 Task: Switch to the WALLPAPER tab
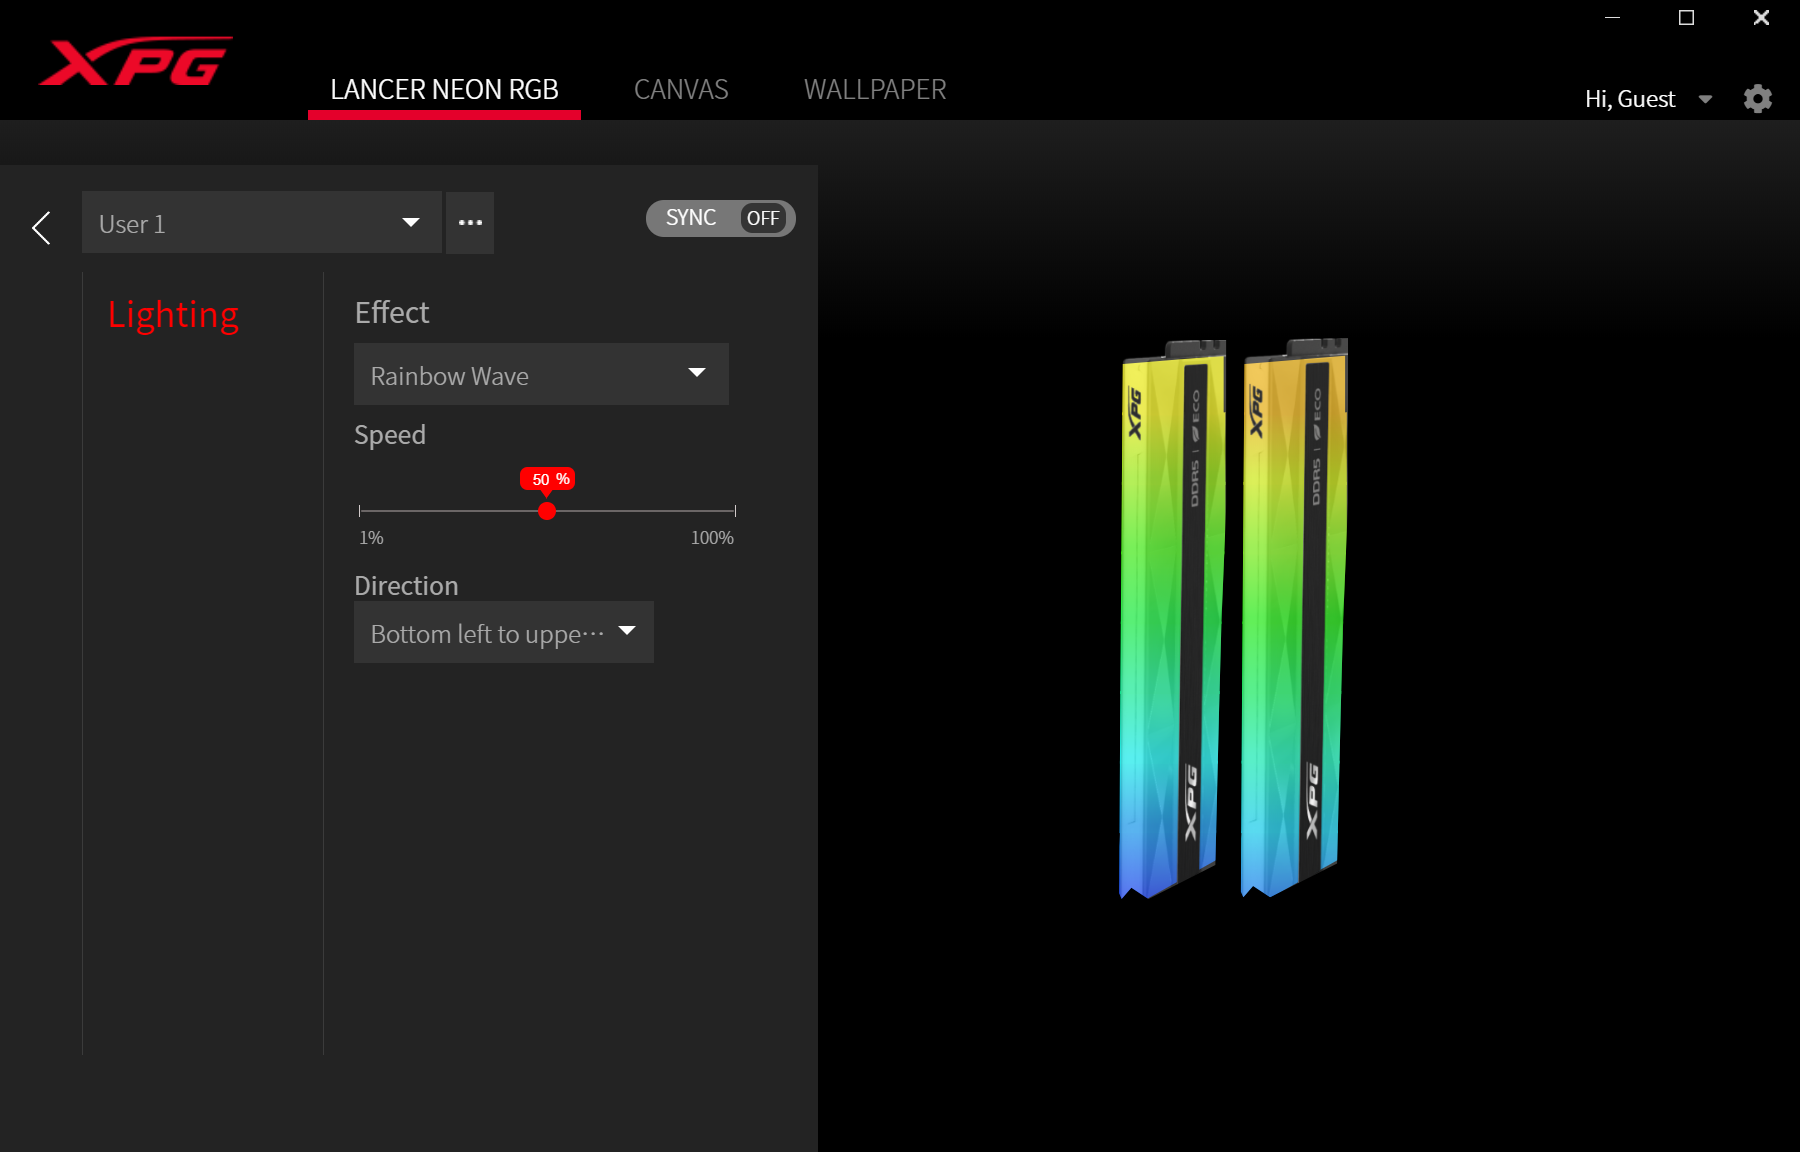(874, 90)
